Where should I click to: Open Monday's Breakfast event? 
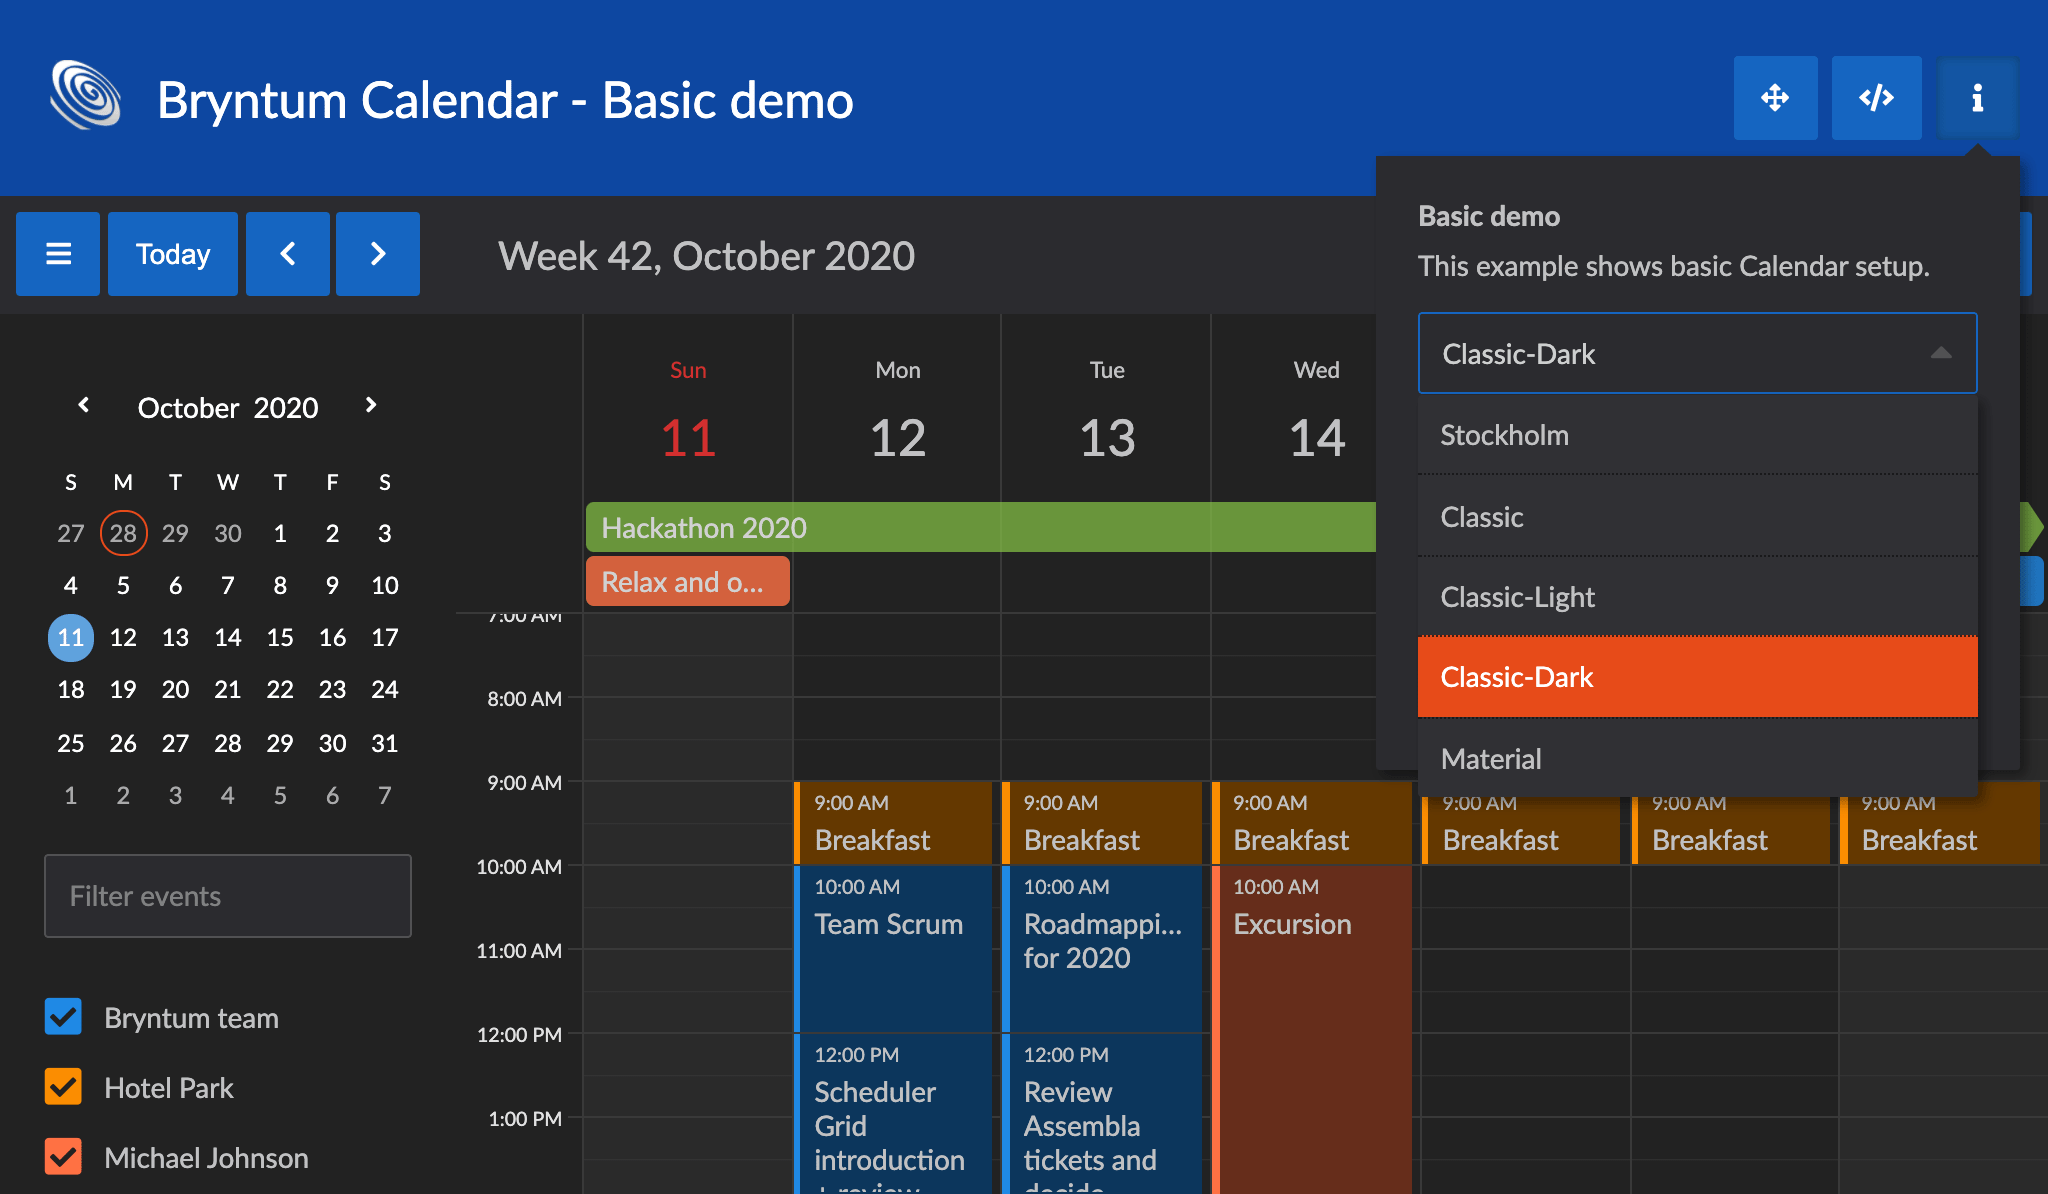(894, 822)
